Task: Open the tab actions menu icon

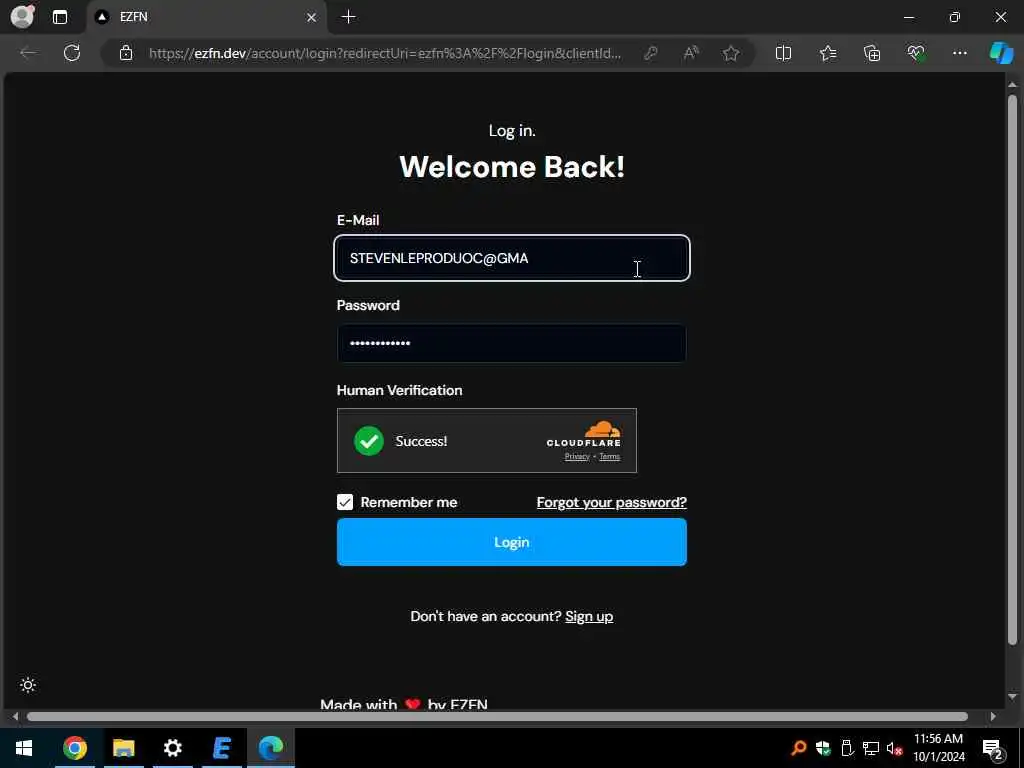Action: tap(60, 17)
